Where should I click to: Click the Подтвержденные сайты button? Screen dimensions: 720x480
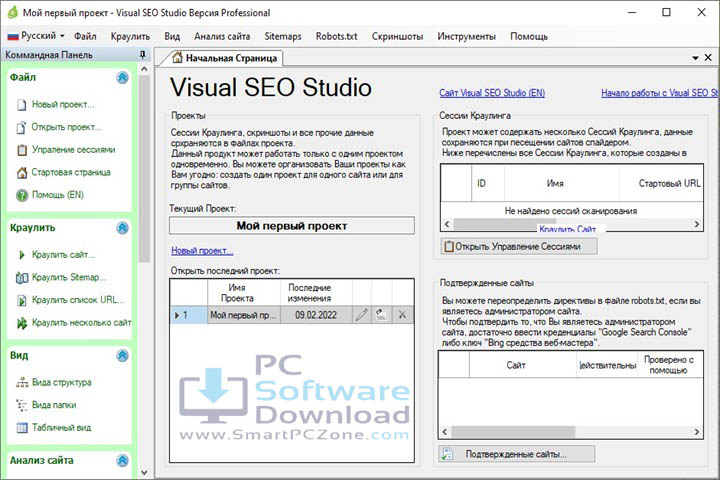[x=517, y=454]
